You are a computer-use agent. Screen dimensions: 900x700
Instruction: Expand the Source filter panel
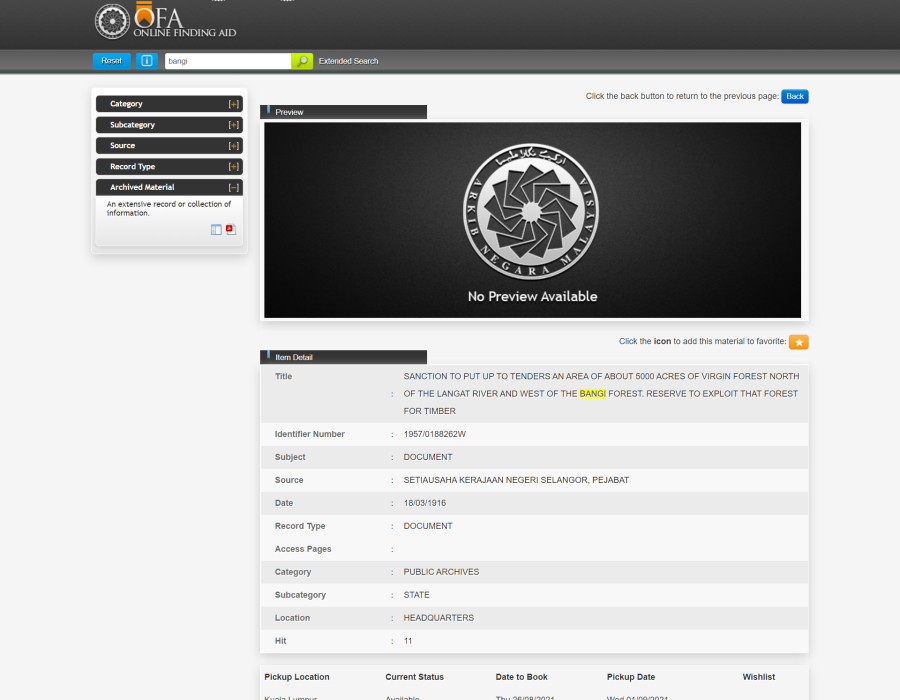234,146
